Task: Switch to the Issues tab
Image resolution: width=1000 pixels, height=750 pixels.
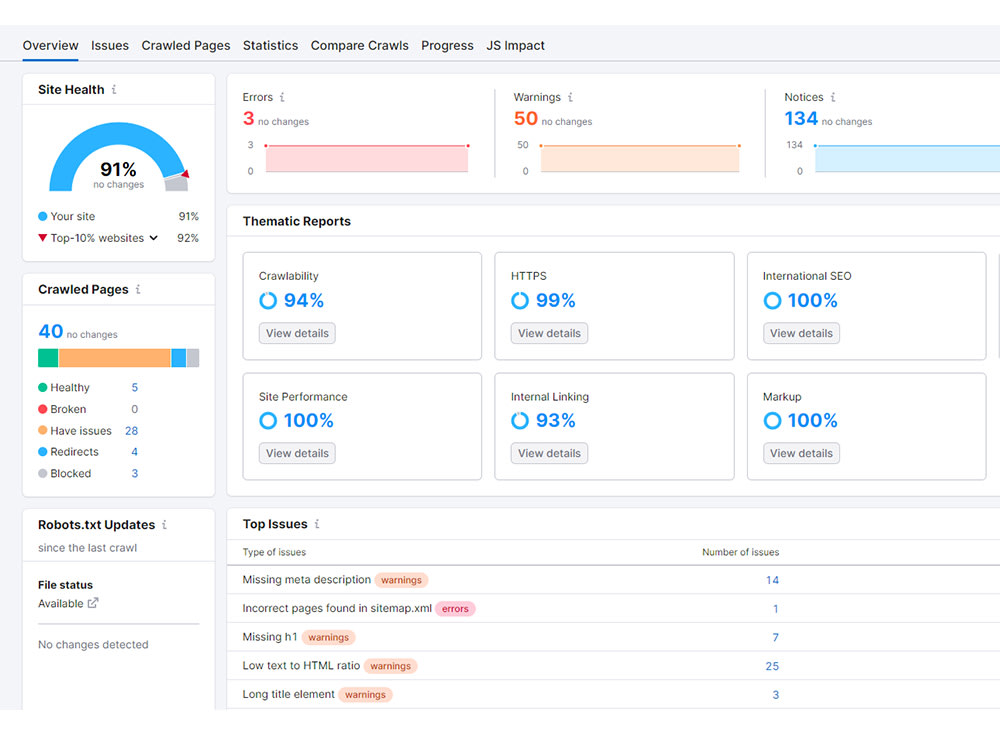Action: [110, 45]
